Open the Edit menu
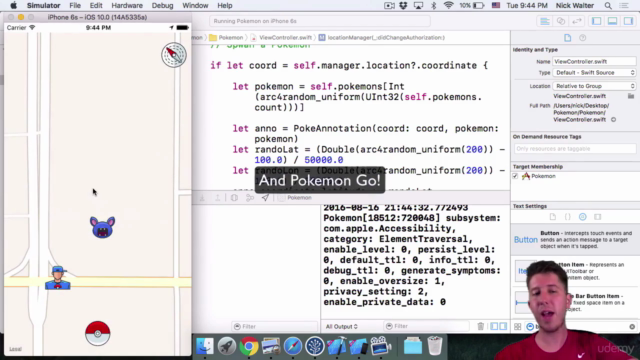 (96, 6)
